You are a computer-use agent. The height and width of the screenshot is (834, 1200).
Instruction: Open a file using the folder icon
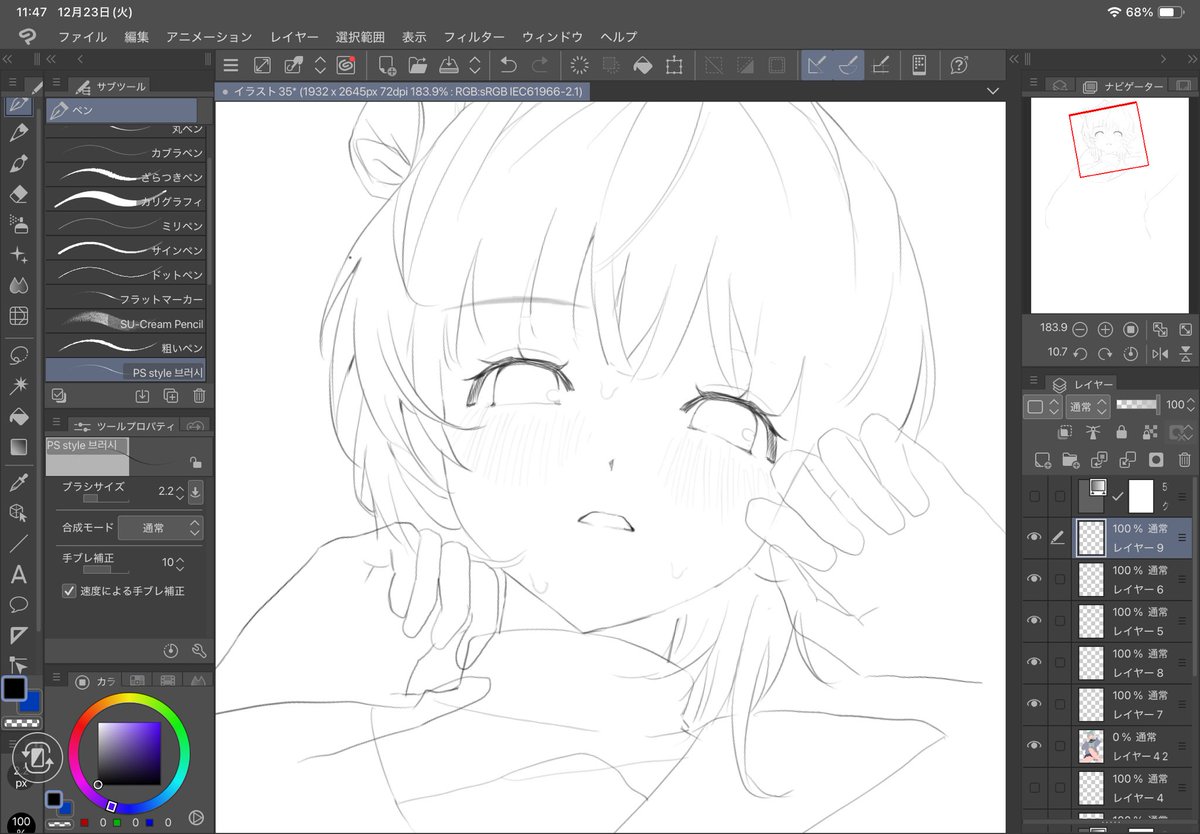417,65
